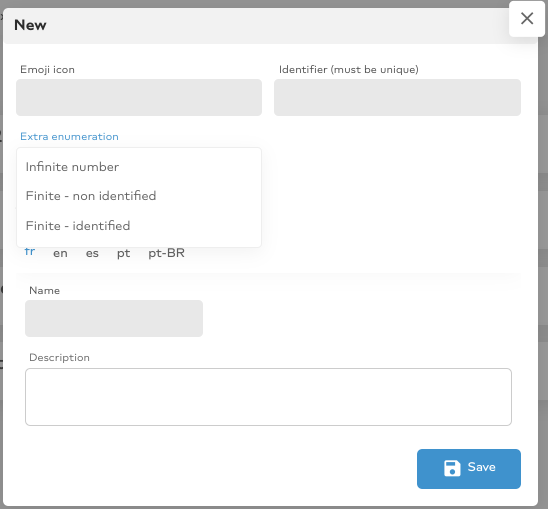548x509 pixels.
Task: Close the New dialog with X icon
Action: [527, 19]
